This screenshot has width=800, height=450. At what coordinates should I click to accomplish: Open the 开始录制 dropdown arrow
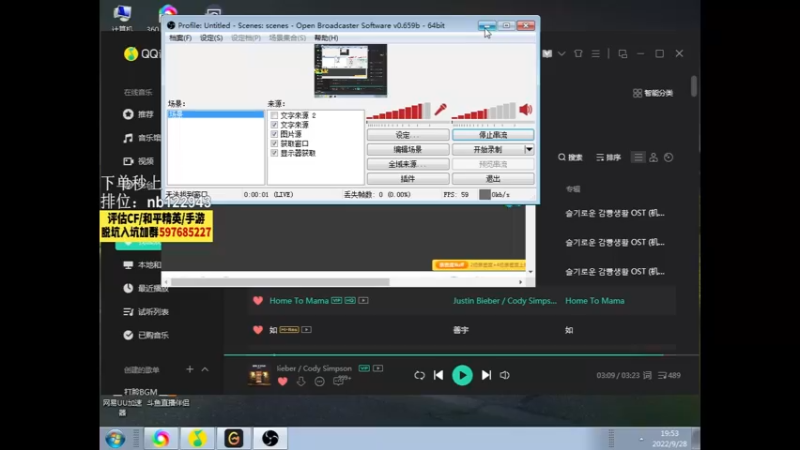point(529,149)
